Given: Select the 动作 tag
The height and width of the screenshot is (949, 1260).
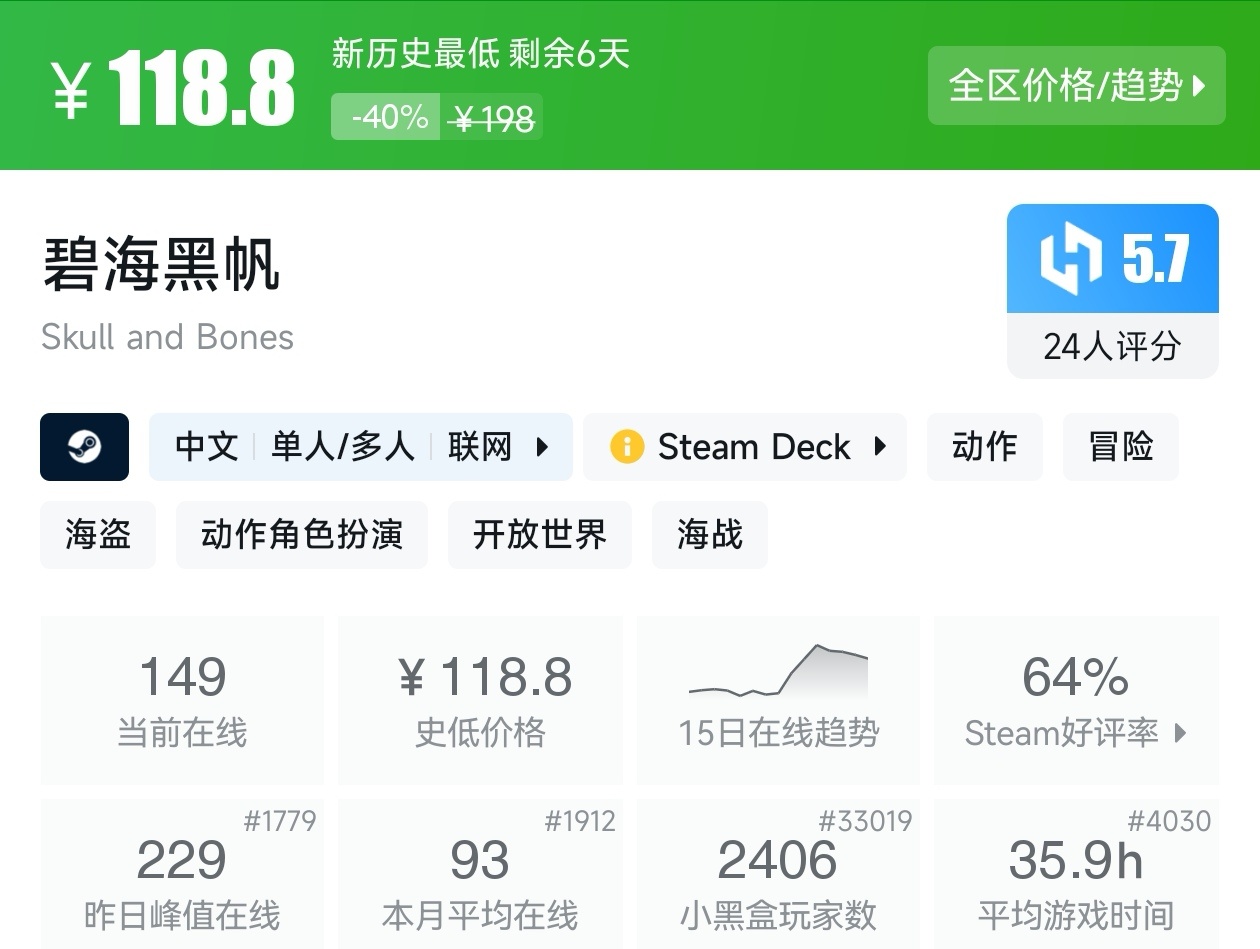Looking at the screenshot, I should point(984,447).
